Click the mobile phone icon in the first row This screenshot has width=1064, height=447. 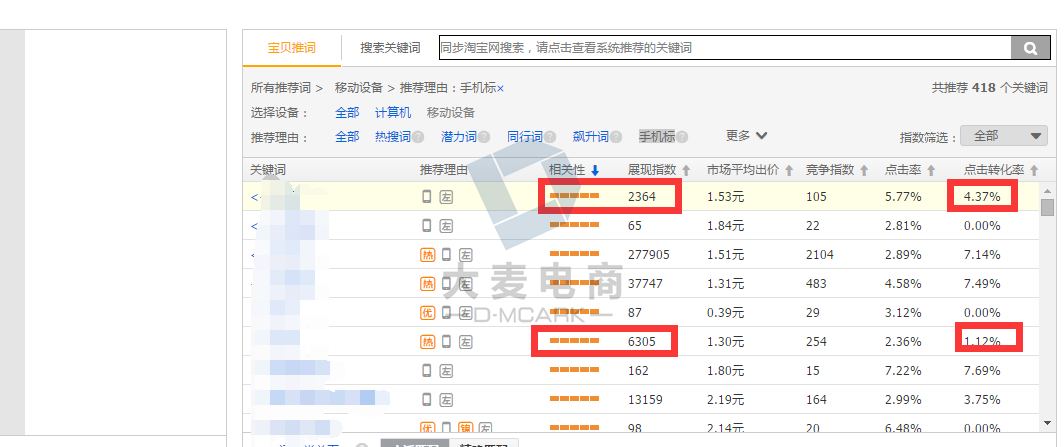(427, 197)
